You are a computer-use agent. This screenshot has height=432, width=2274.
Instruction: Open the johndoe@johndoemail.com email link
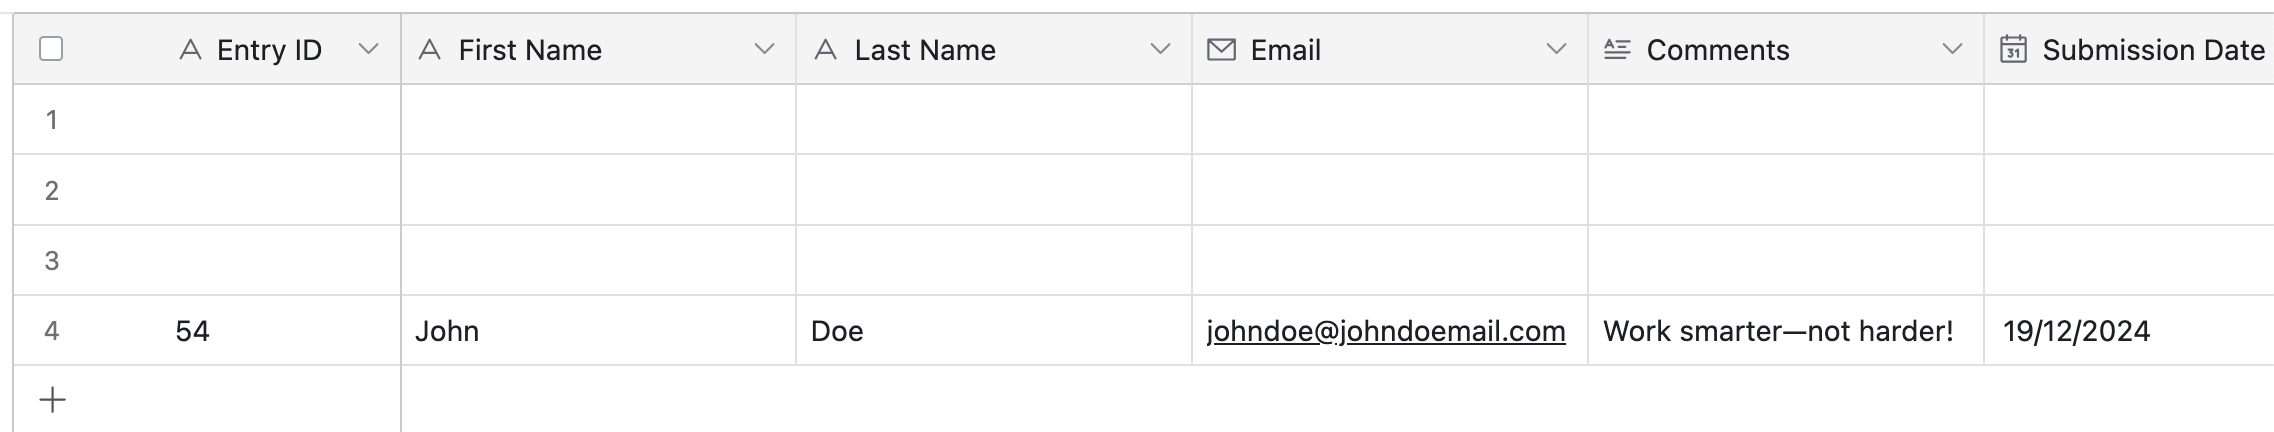click(x=1386, y=331)
